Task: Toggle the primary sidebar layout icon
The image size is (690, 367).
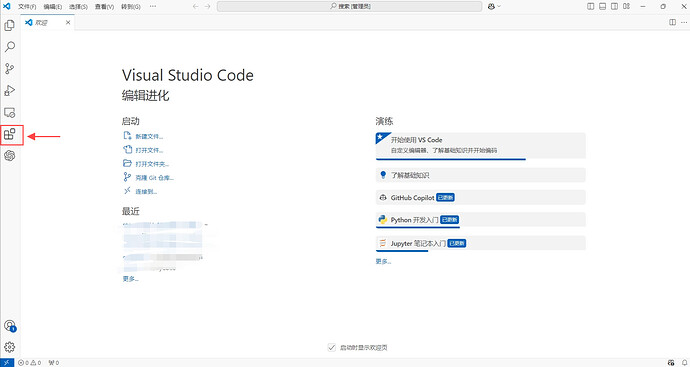Action: click(x=591, y=6)
